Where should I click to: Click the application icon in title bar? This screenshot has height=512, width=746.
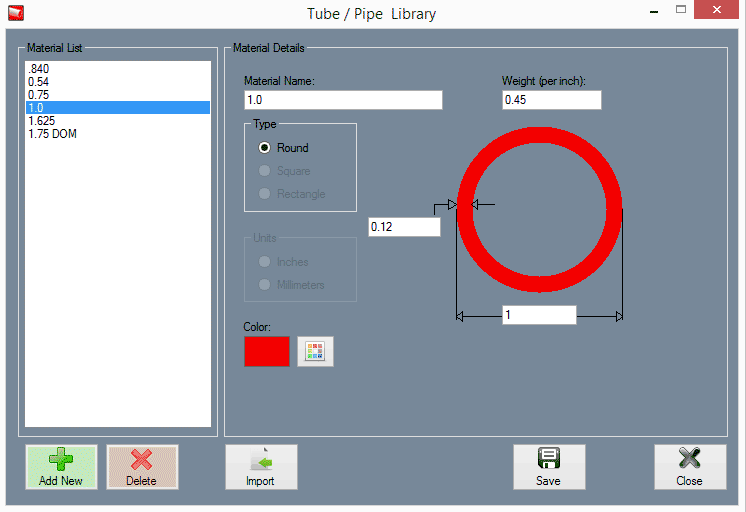coord(15,14)
